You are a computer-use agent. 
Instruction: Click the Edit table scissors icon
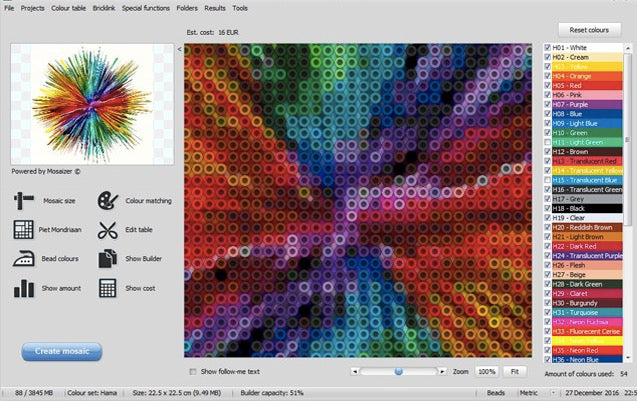pos(108,230)
